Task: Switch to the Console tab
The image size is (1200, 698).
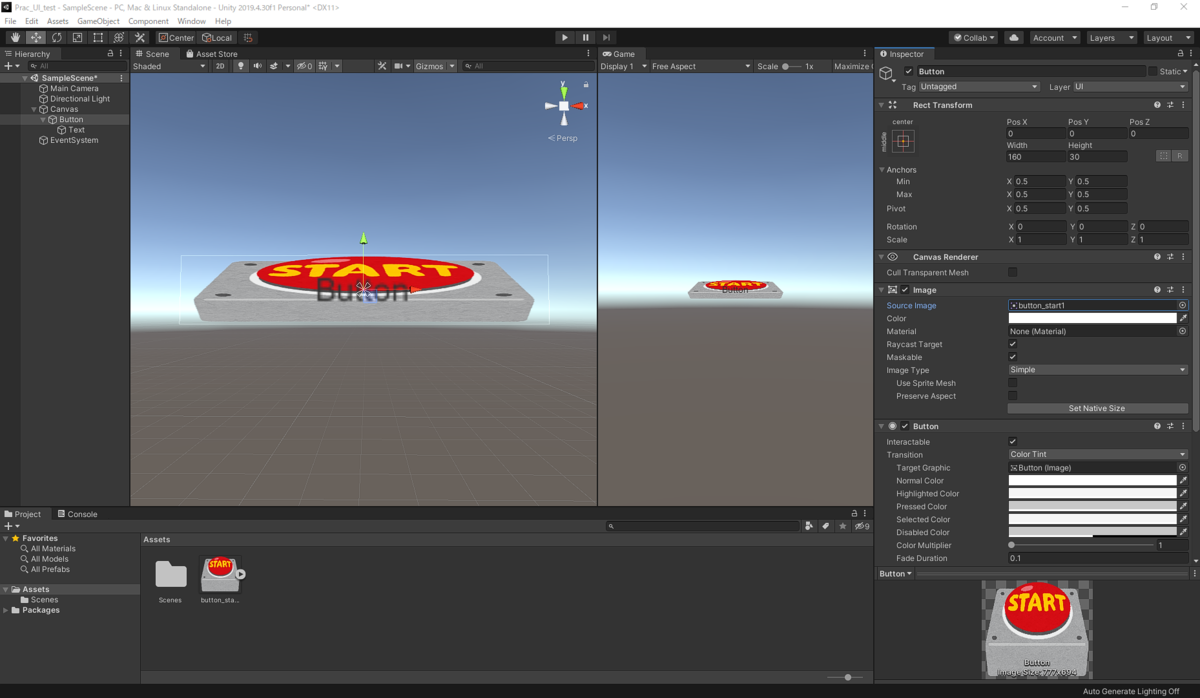Action: point(77,514)
